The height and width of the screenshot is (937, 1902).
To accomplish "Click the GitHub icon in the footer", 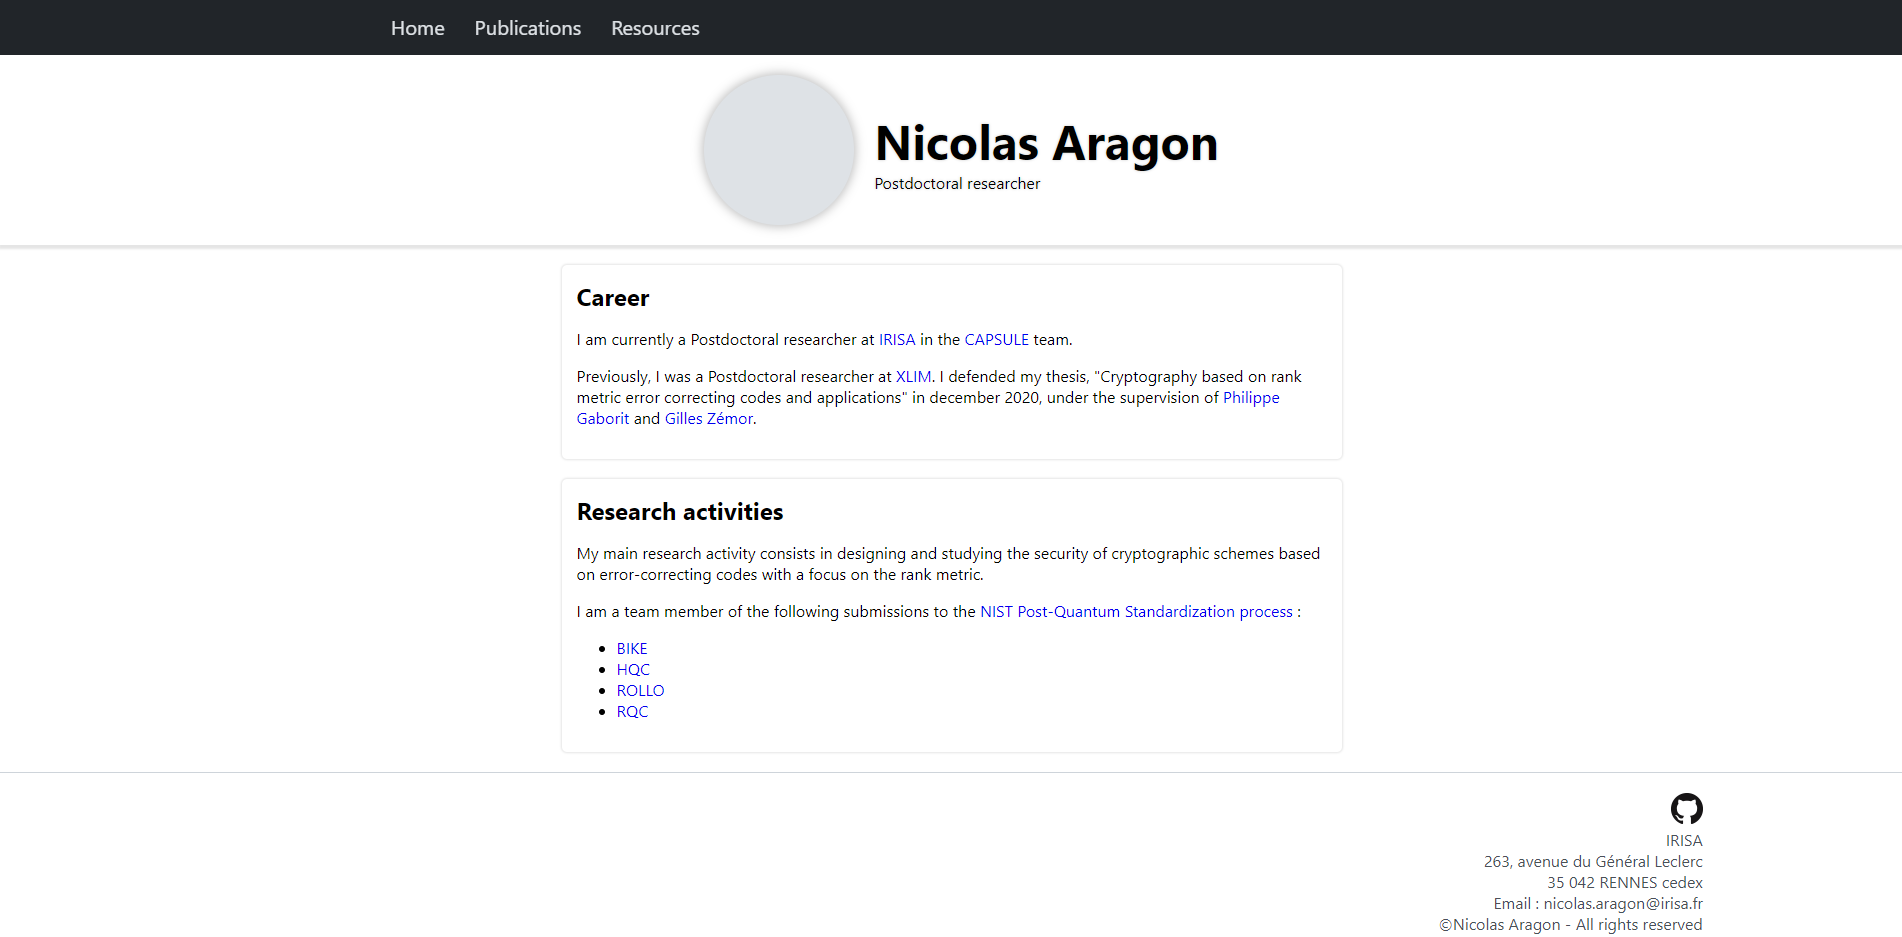I will (1686, 809).
